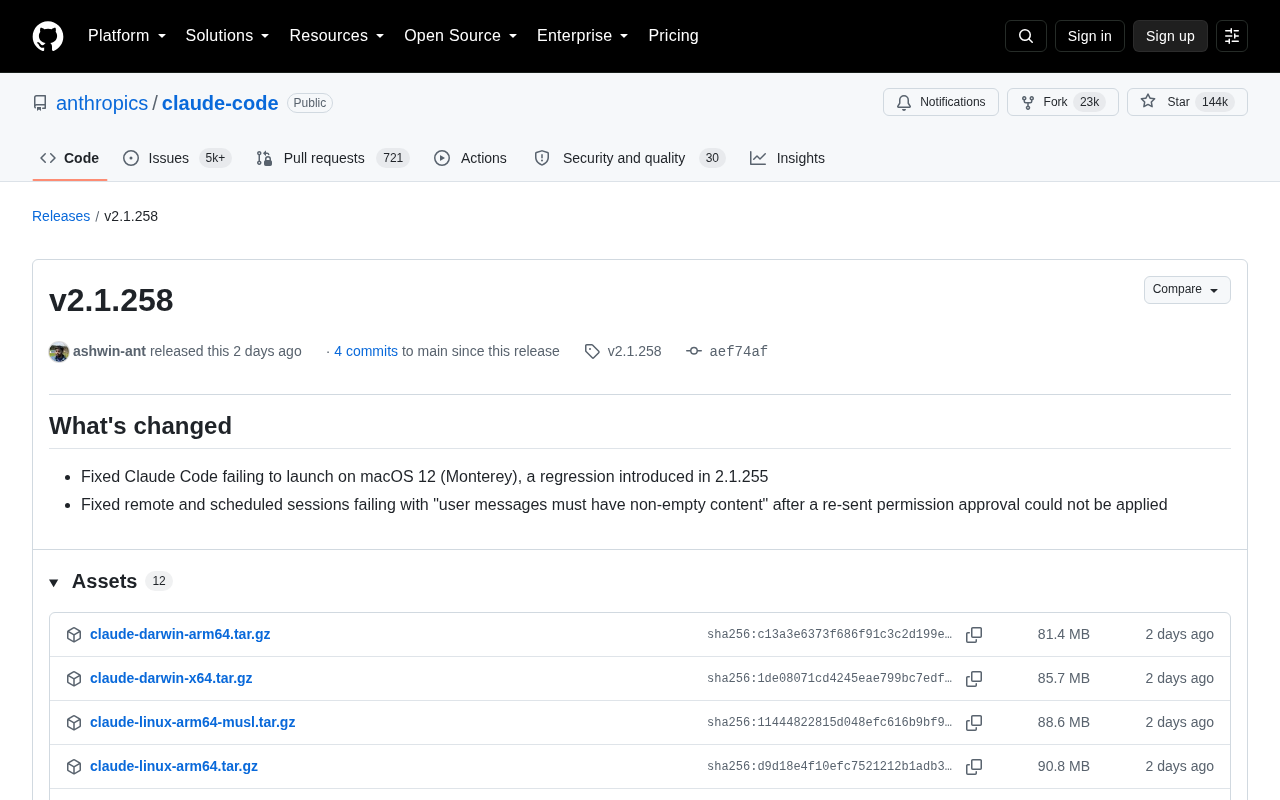The width and height of the screenshot is (1280, 800).
Task: Click the 85.7 MB file size
Action: coord(1063,678)
